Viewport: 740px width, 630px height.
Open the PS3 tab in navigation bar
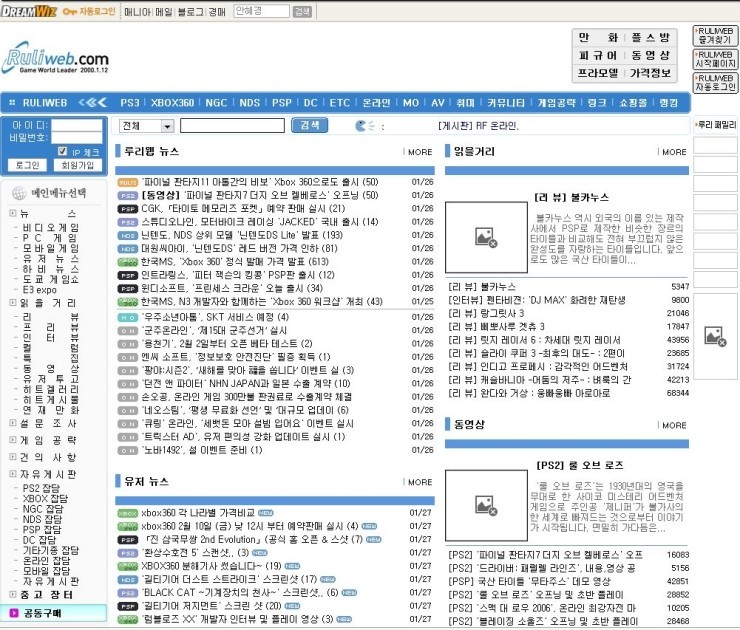tap(129, 103)
